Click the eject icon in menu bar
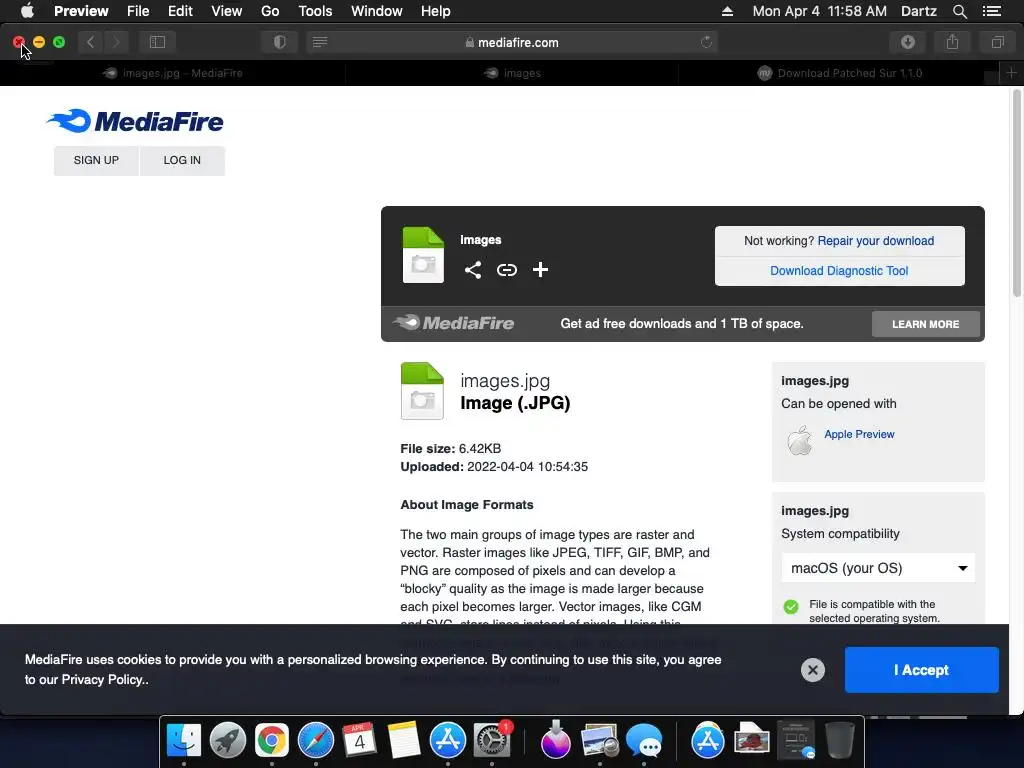The image size is (1024, 768). point(727,11)
